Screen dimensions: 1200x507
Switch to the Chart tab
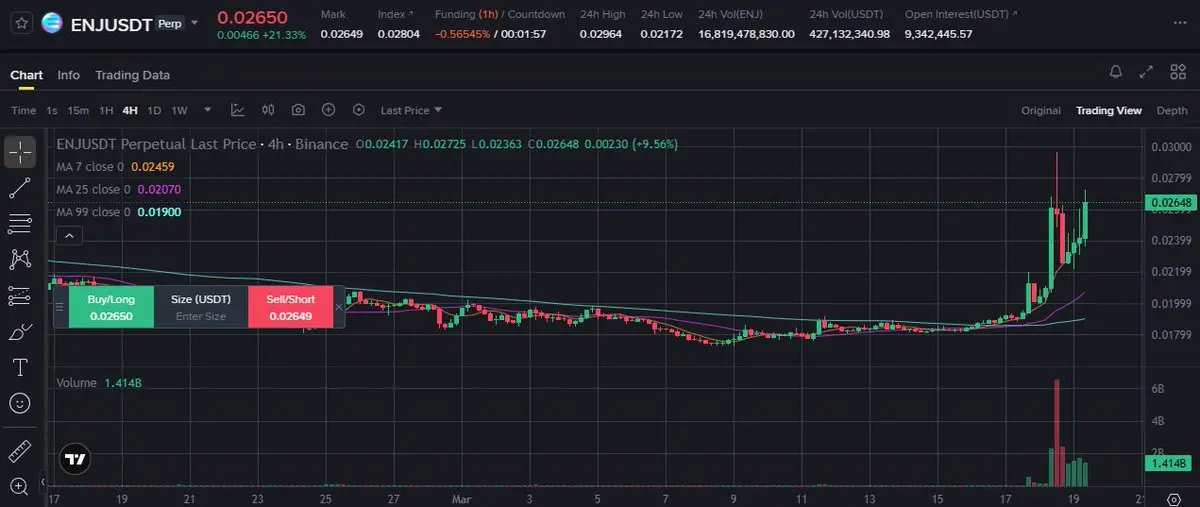tap(27, 75)
